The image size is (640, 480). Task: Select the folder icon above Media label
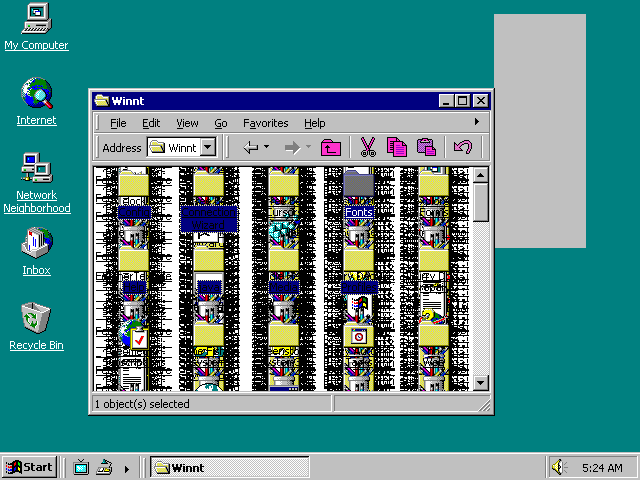[284, 258]
